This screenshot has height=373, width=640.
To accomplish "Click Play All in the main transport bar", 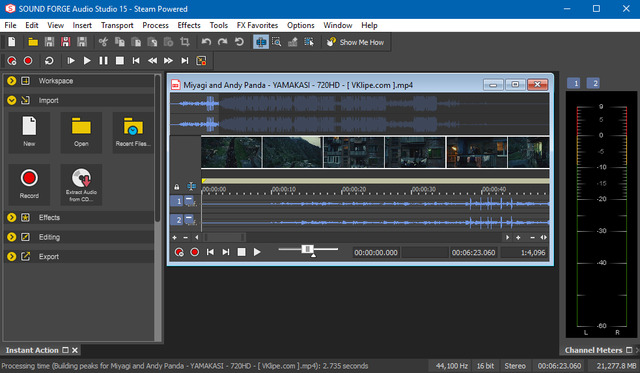I will pos(71,61).
